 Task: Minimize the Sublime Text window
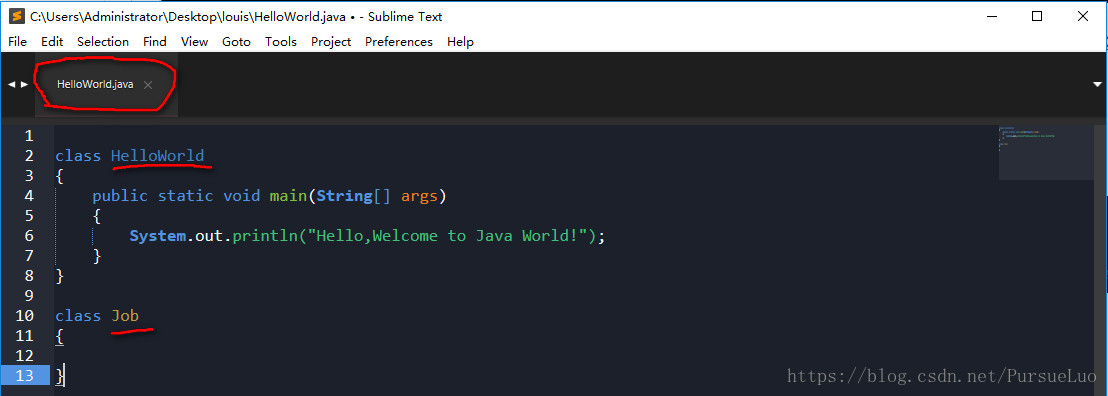[992, 16]
